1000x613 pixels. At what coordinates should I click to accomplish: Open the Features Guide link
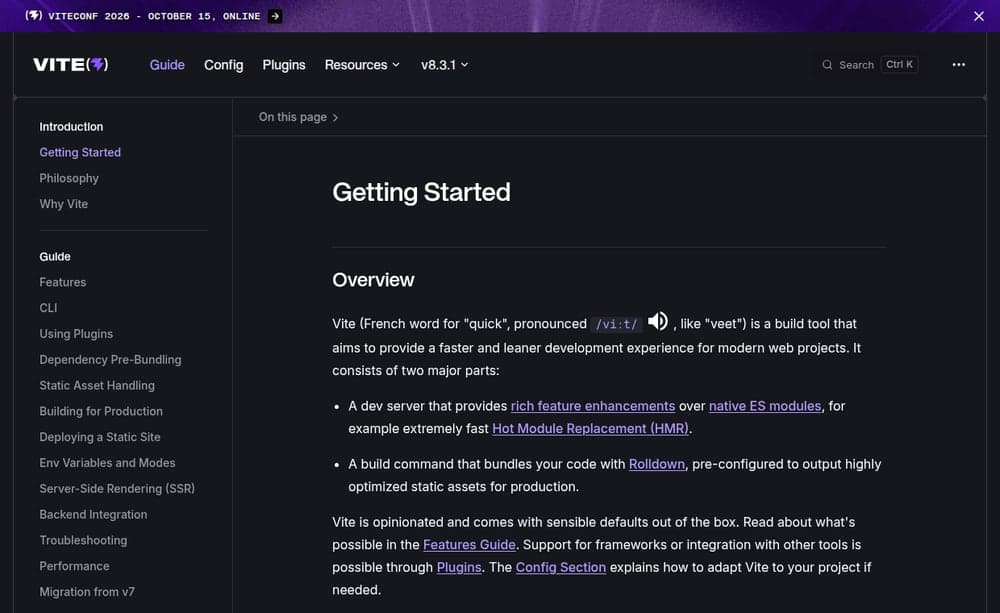[469, 545]
